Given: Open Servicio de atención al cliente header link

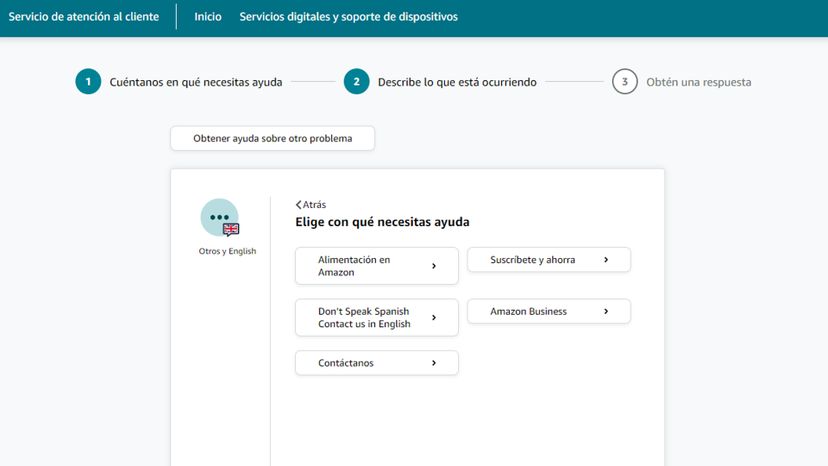Looking at the screenshot, I should pos(83,16).
